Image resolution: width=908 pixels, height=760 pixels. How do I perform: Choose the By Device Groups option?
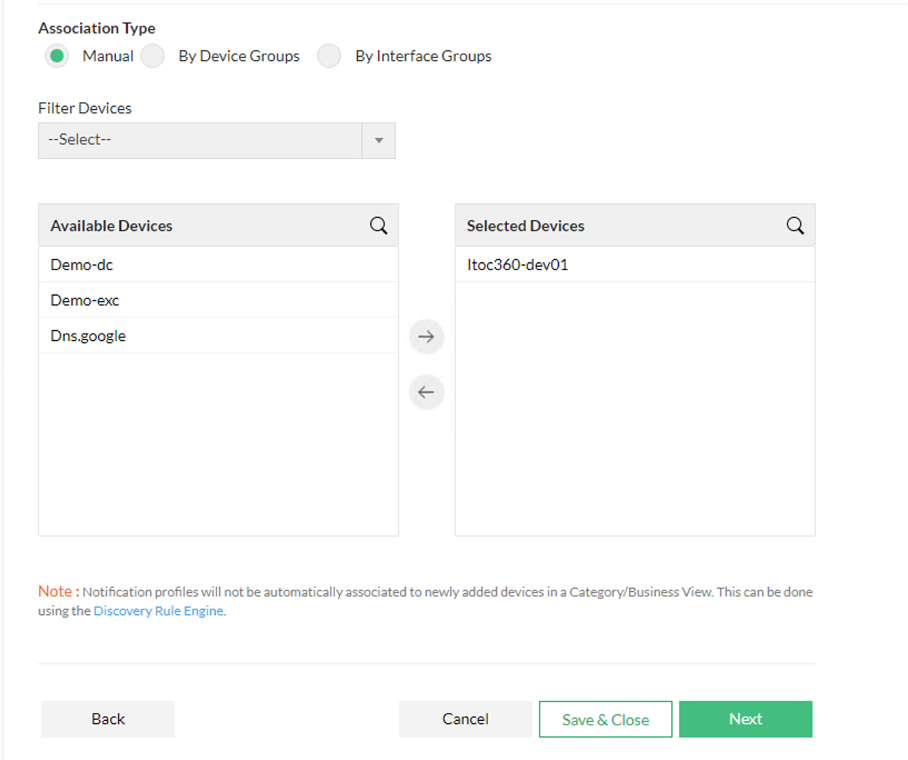pos(153,56)
